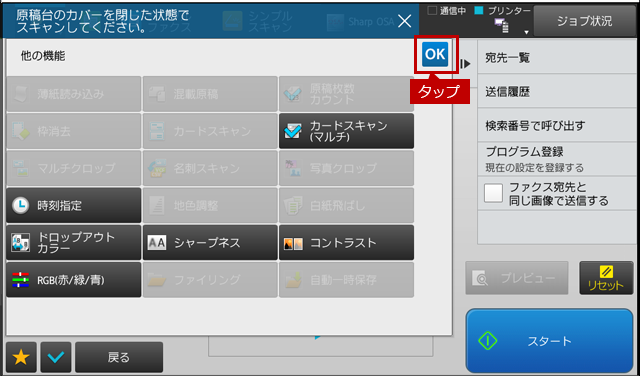This screenshot has height=376, width=640.
Task: Click the printer device icon
Action: tap(502, 26)
